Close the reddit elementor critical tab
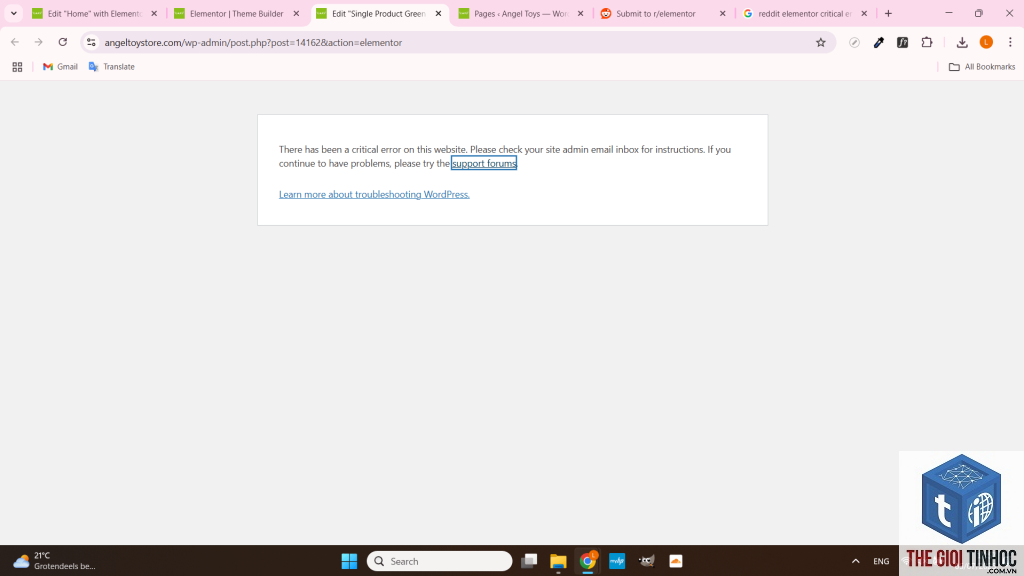This screenshot has height=576, width=1024. (864, 13)
